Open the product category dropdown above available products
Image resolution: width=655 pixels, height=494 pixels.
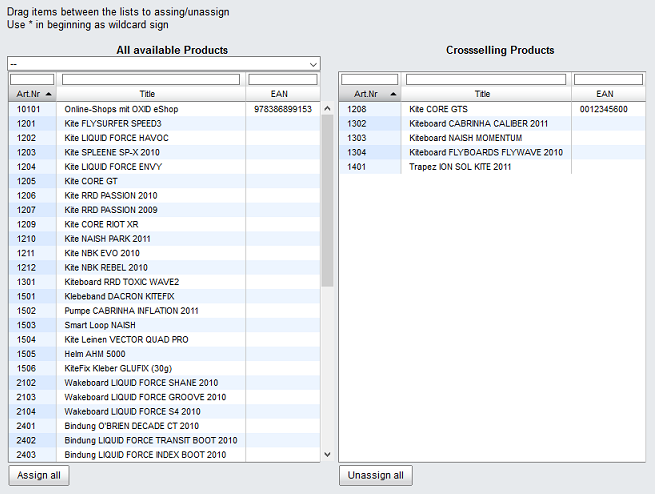pos(164,64)
